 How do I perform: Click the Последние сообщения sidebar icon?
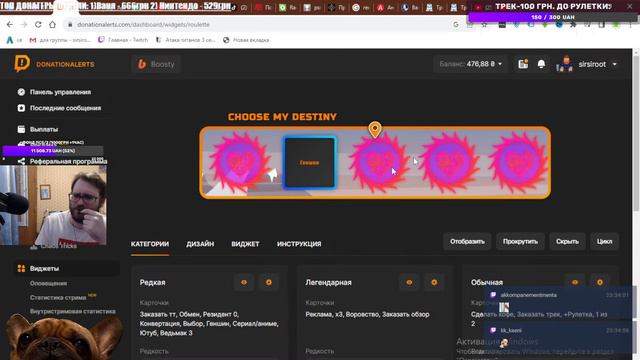click(x=21, y=108)
